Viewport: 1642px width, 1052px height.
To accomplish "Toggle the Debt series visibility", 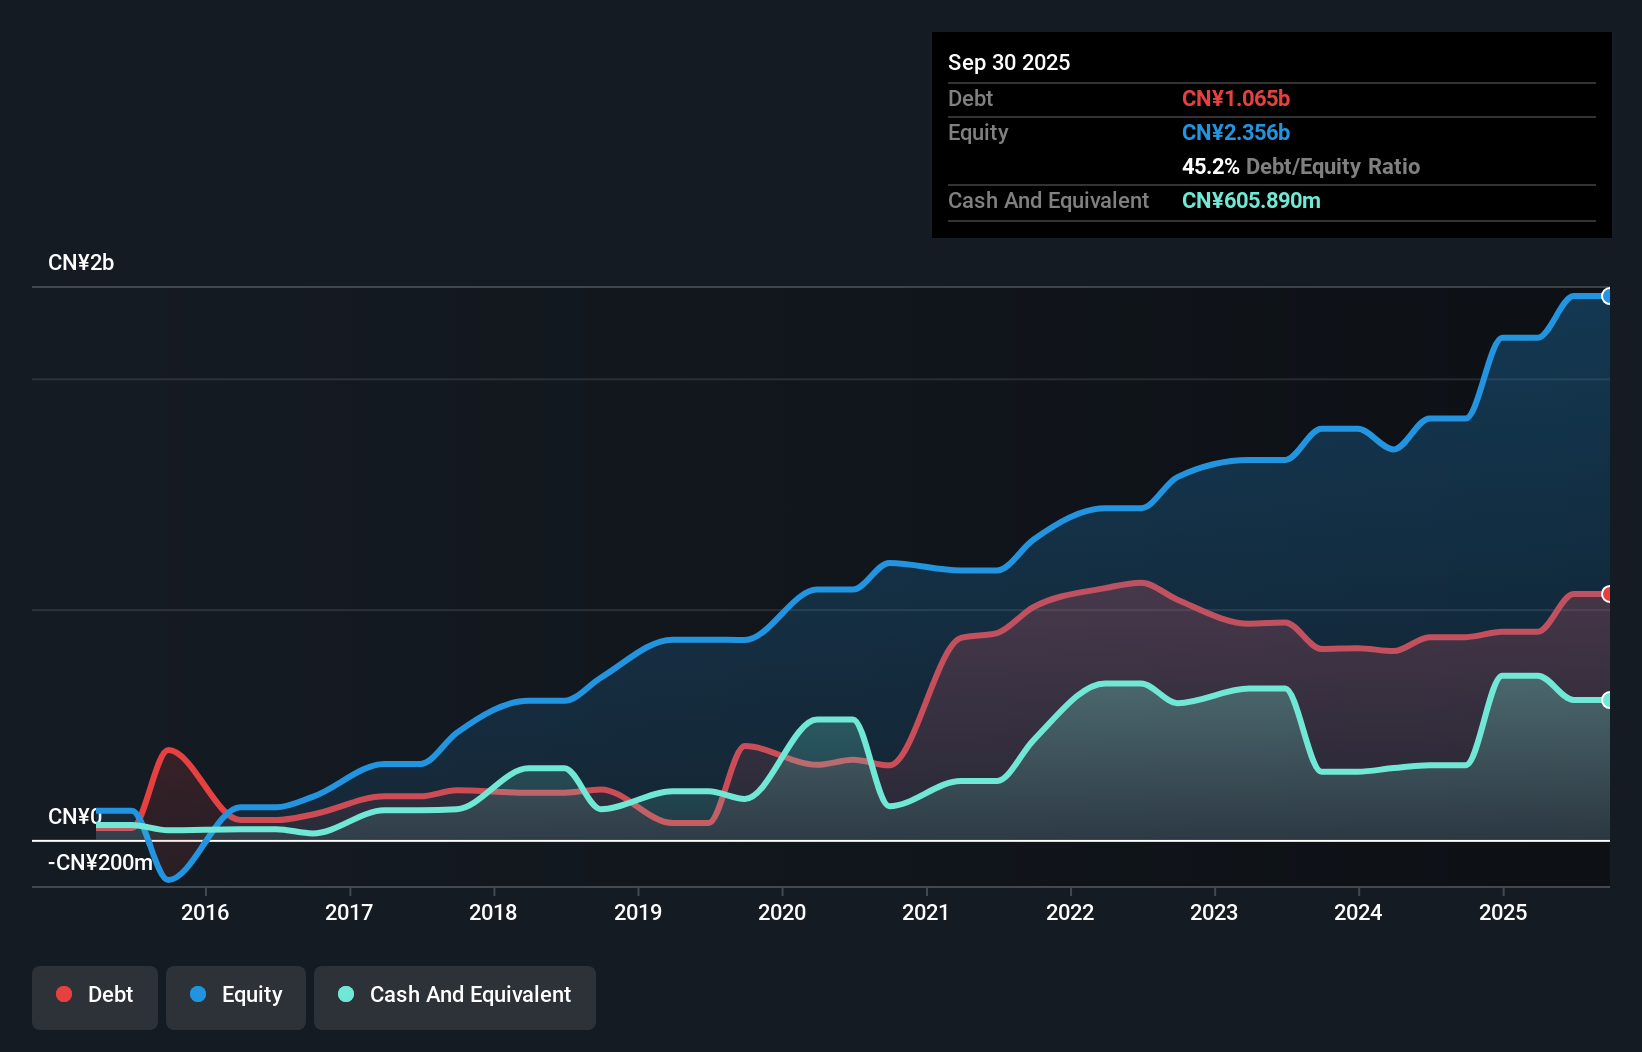I will (94, 996).
